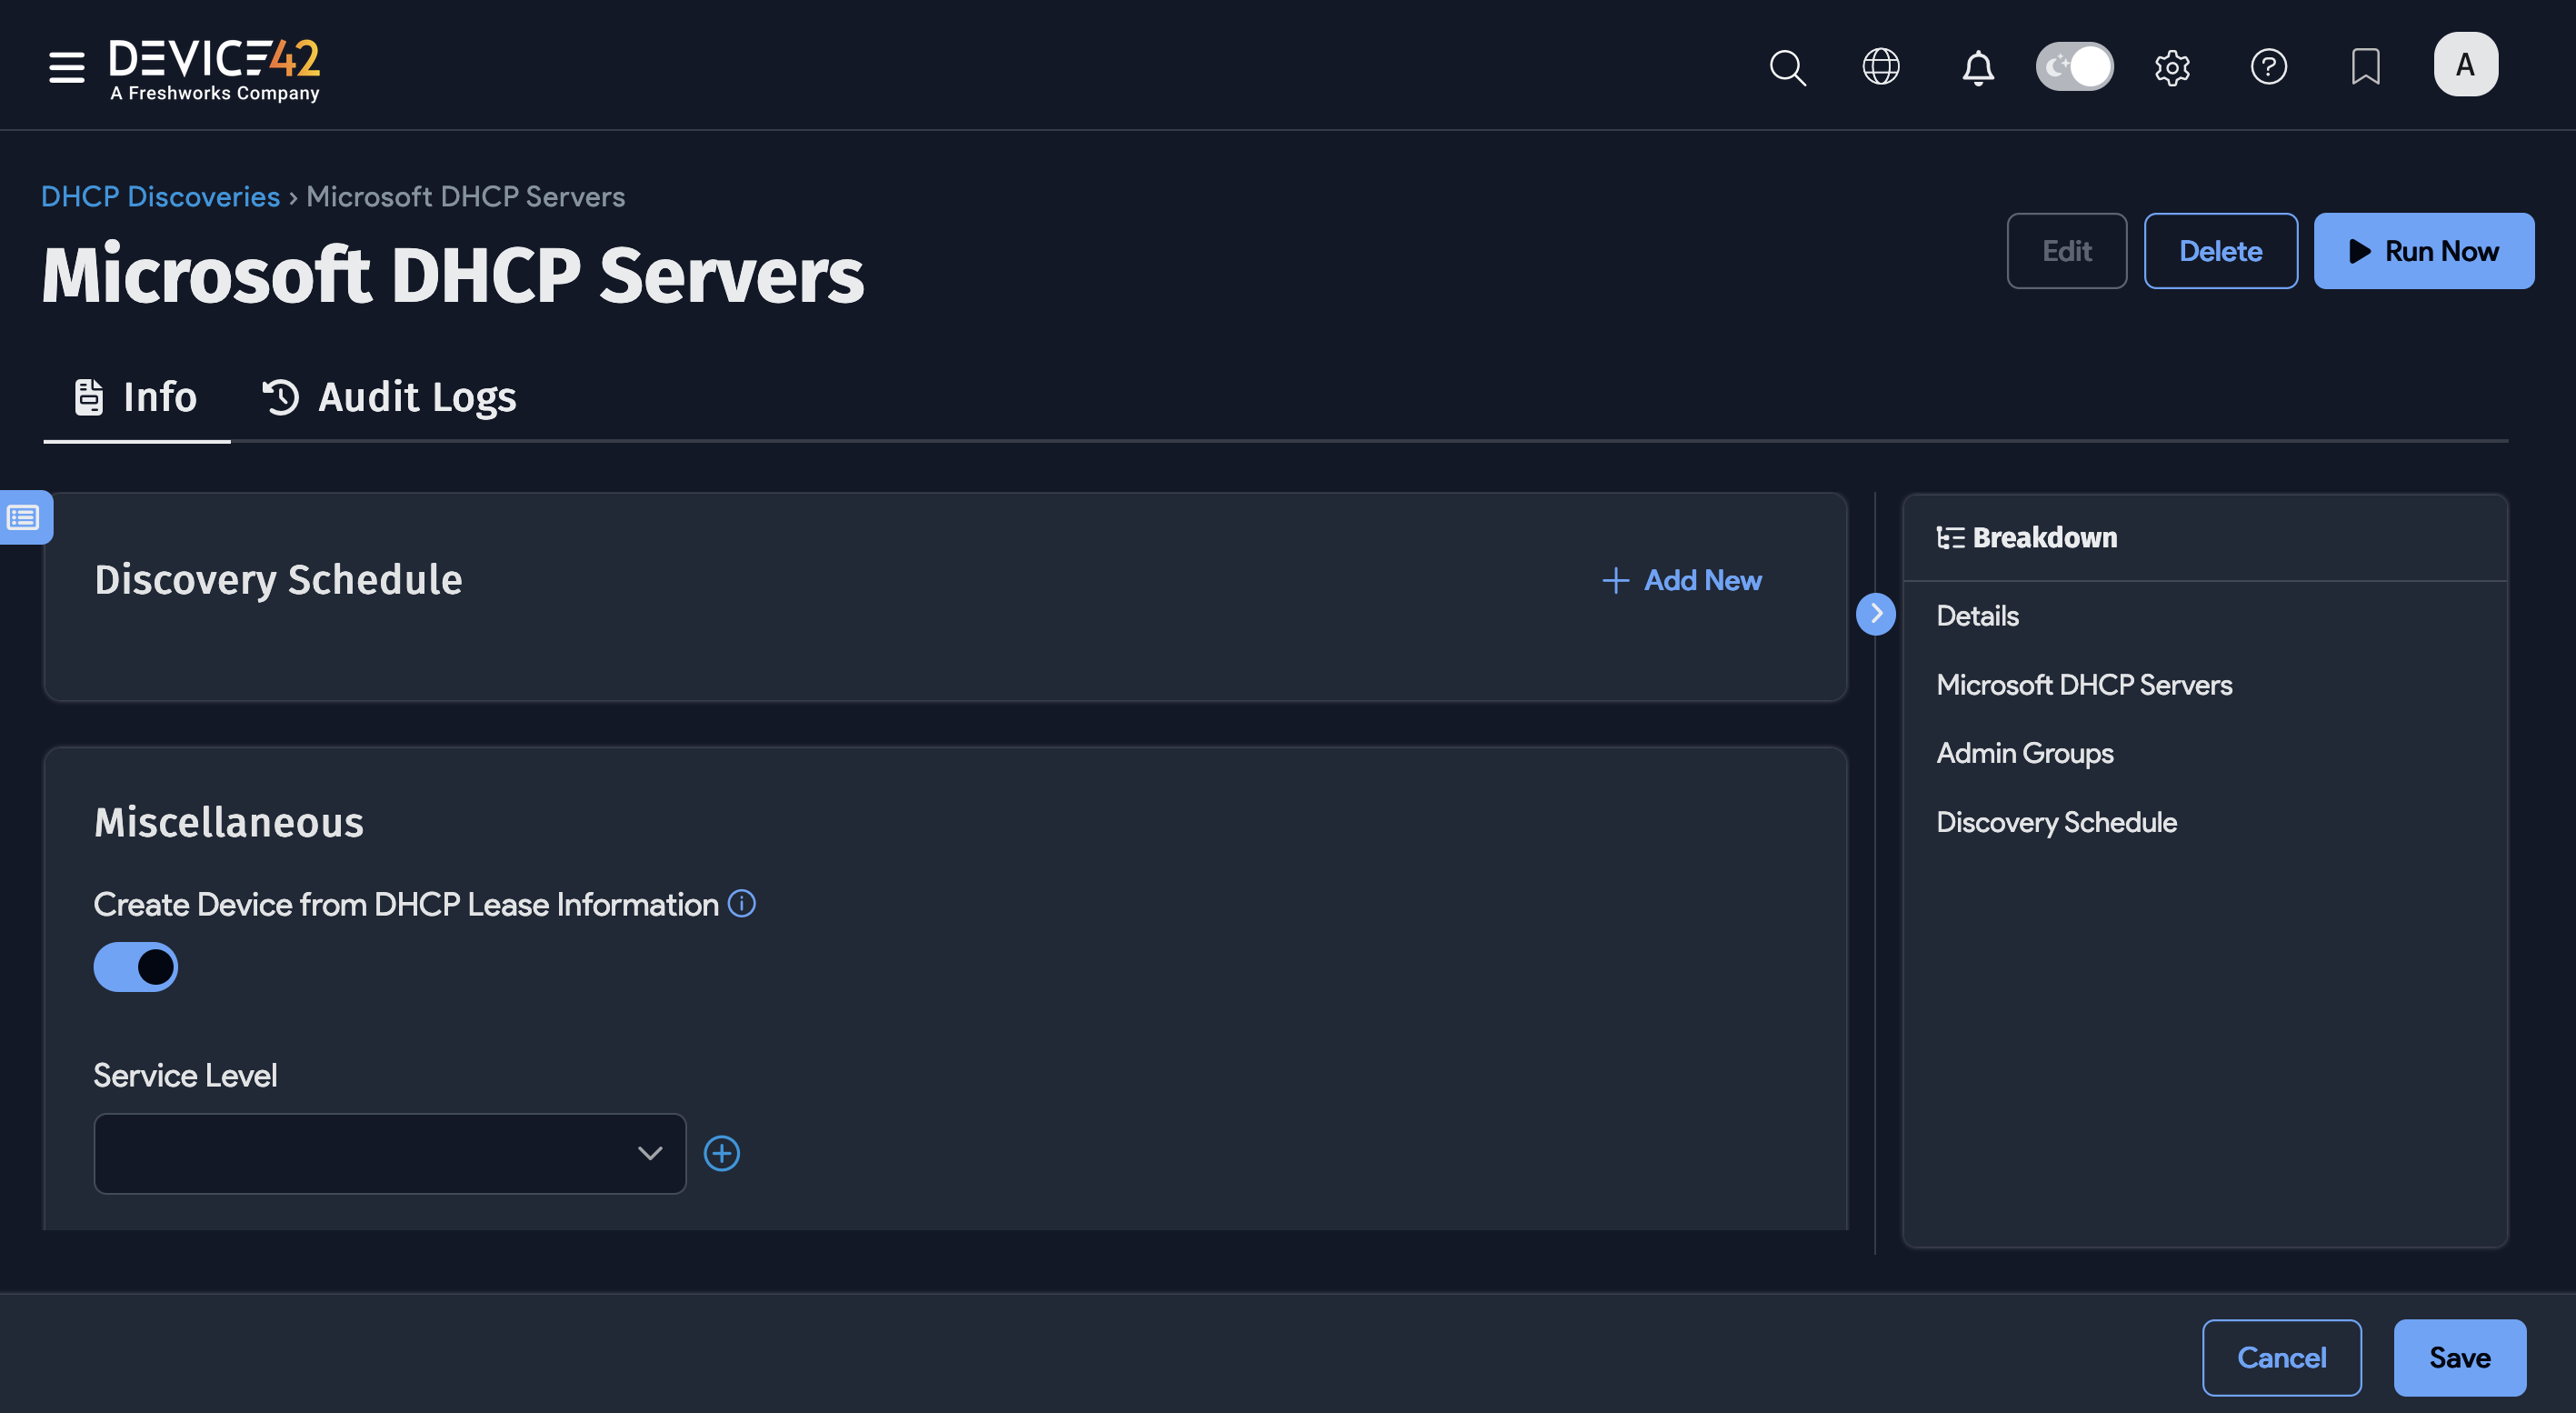Screen dimensions: 2576x1413
Task: Collapse the panel with the blue chevron
Action: point(1876,614)
